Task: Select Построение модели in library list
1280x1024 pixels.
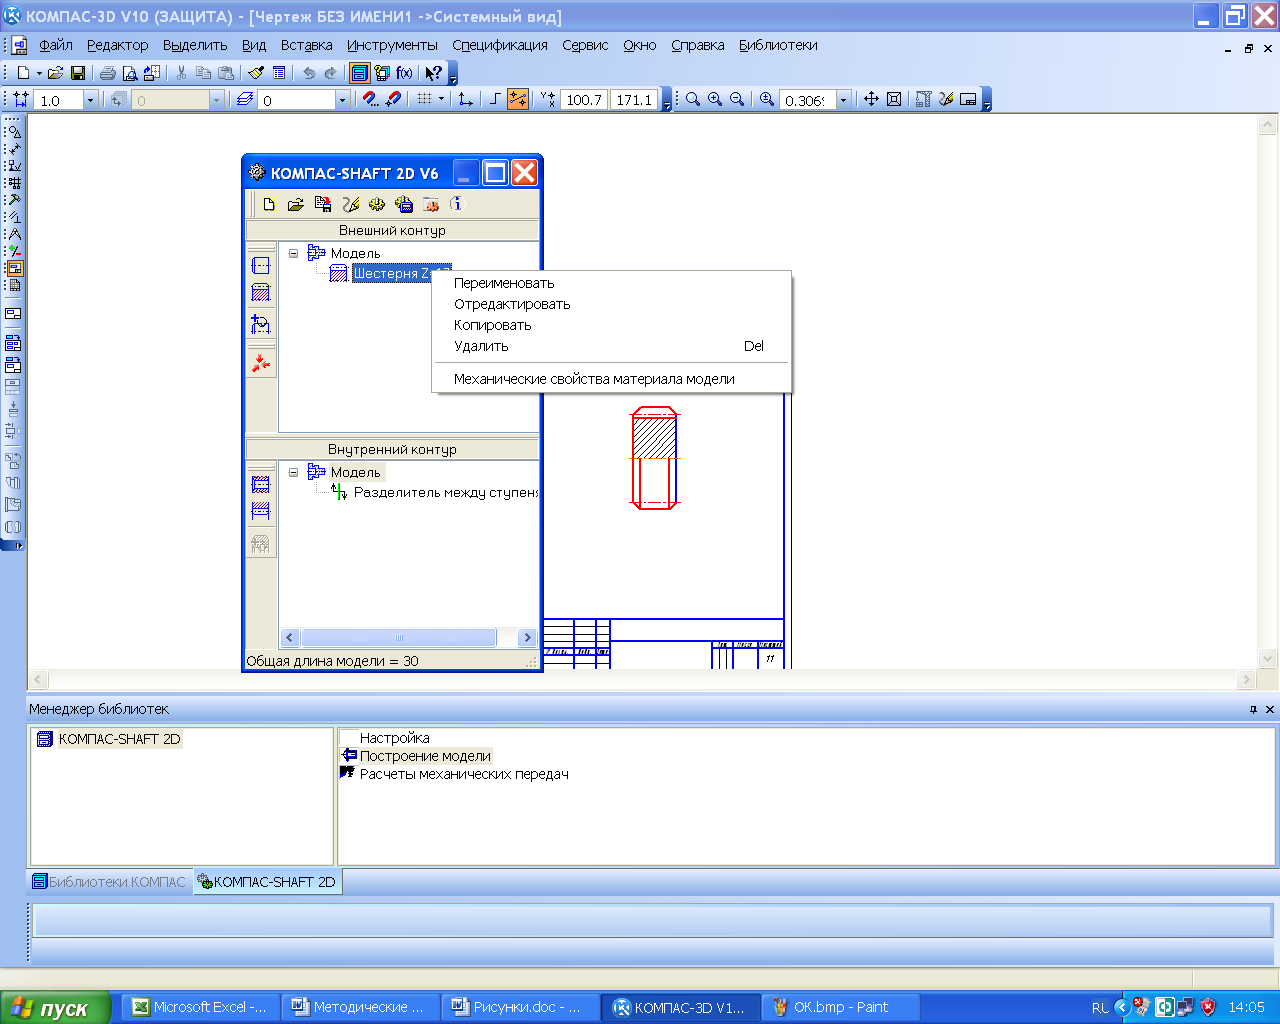Action: pyautogui.click(x=425, y=756)
